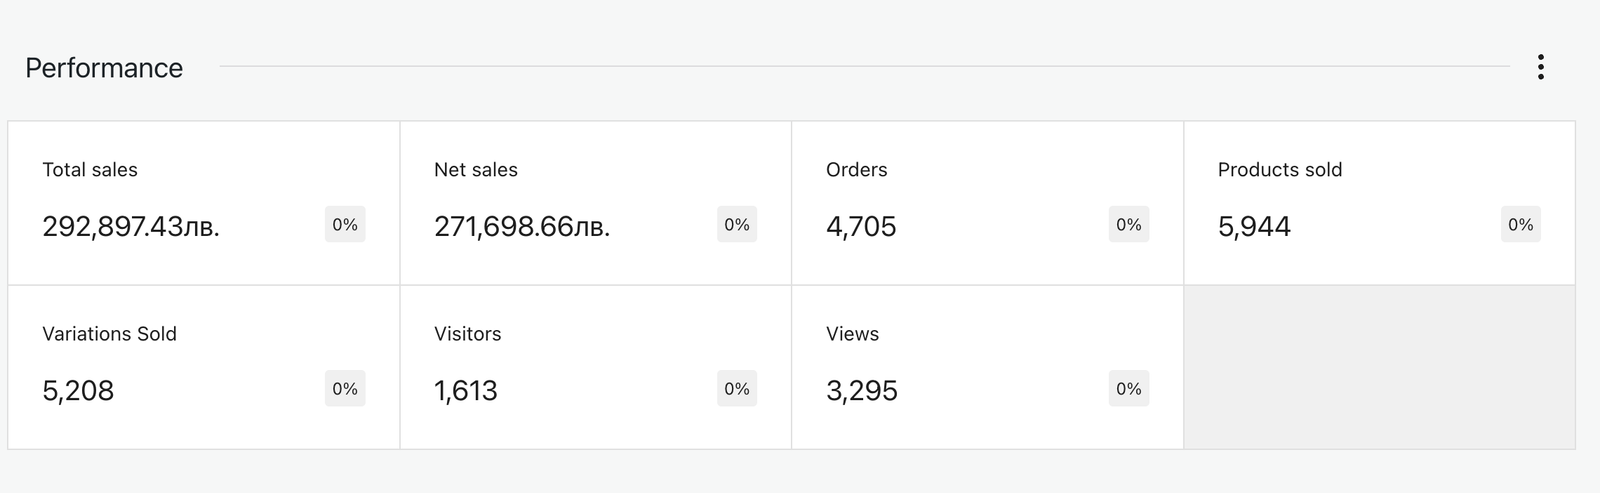Open the Visitors report card

pyautogui.click(x=468, y=334)
